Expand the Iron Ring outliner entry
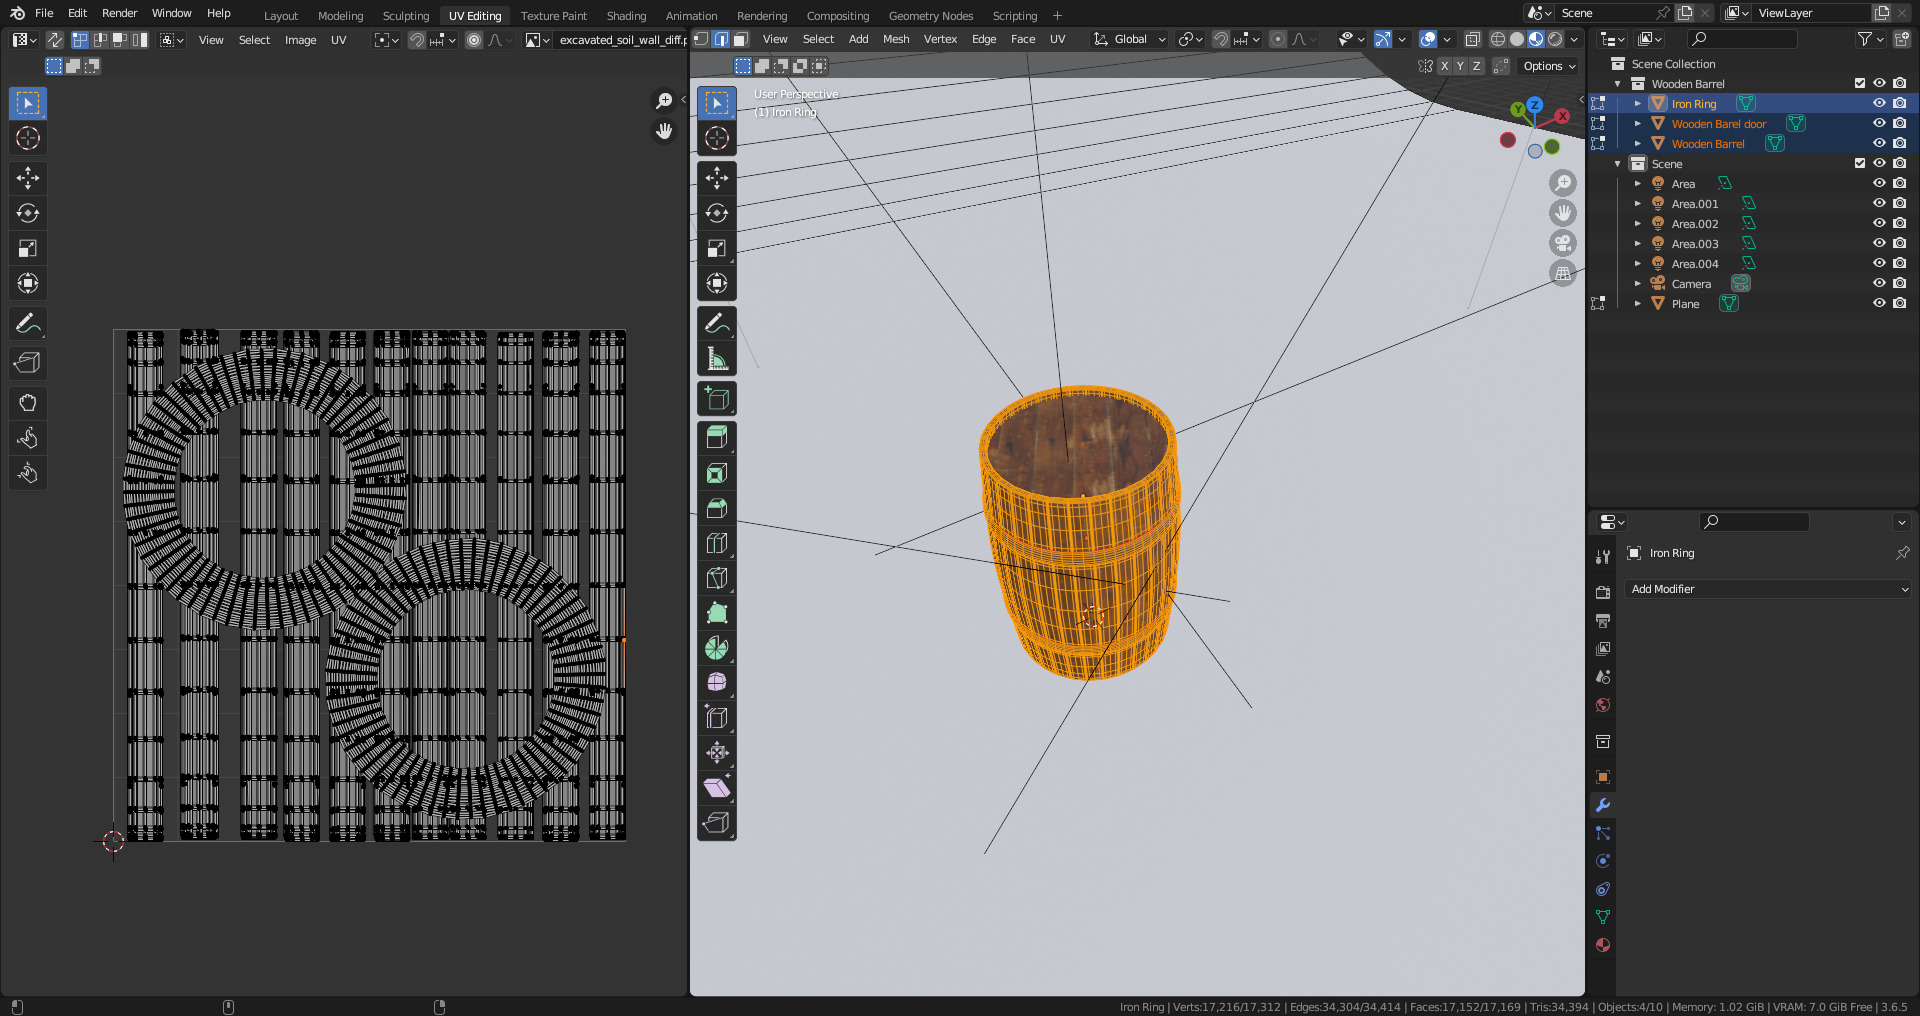This screenshot has width=1920, height=1016. tap(1638, 103)
